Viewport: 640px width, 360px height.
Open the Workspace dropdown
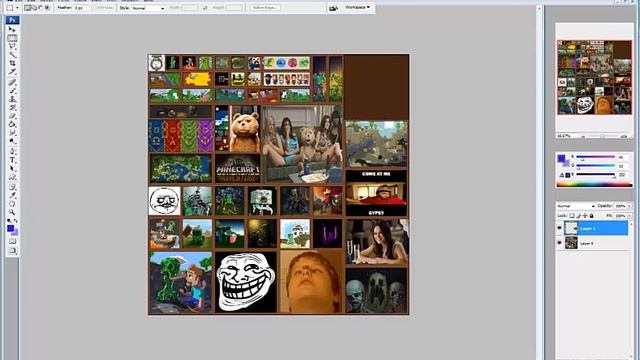(357, 7)
